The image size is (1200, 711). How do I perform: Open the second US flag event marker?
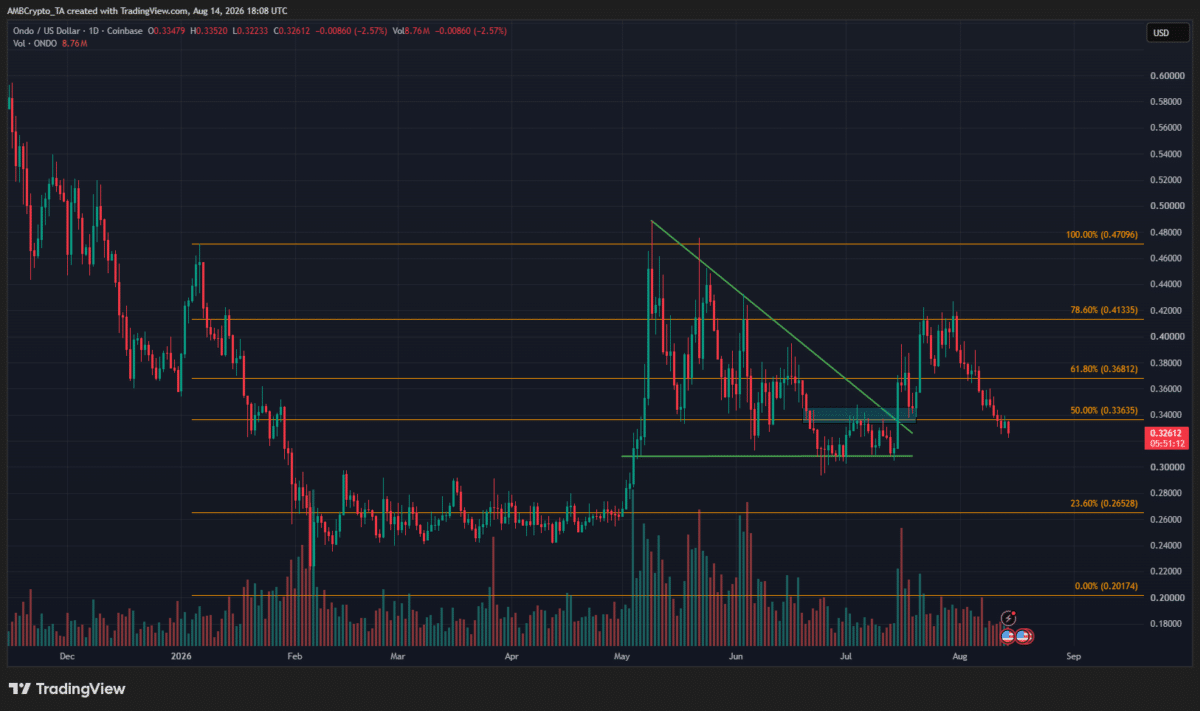coord(1025,636)
